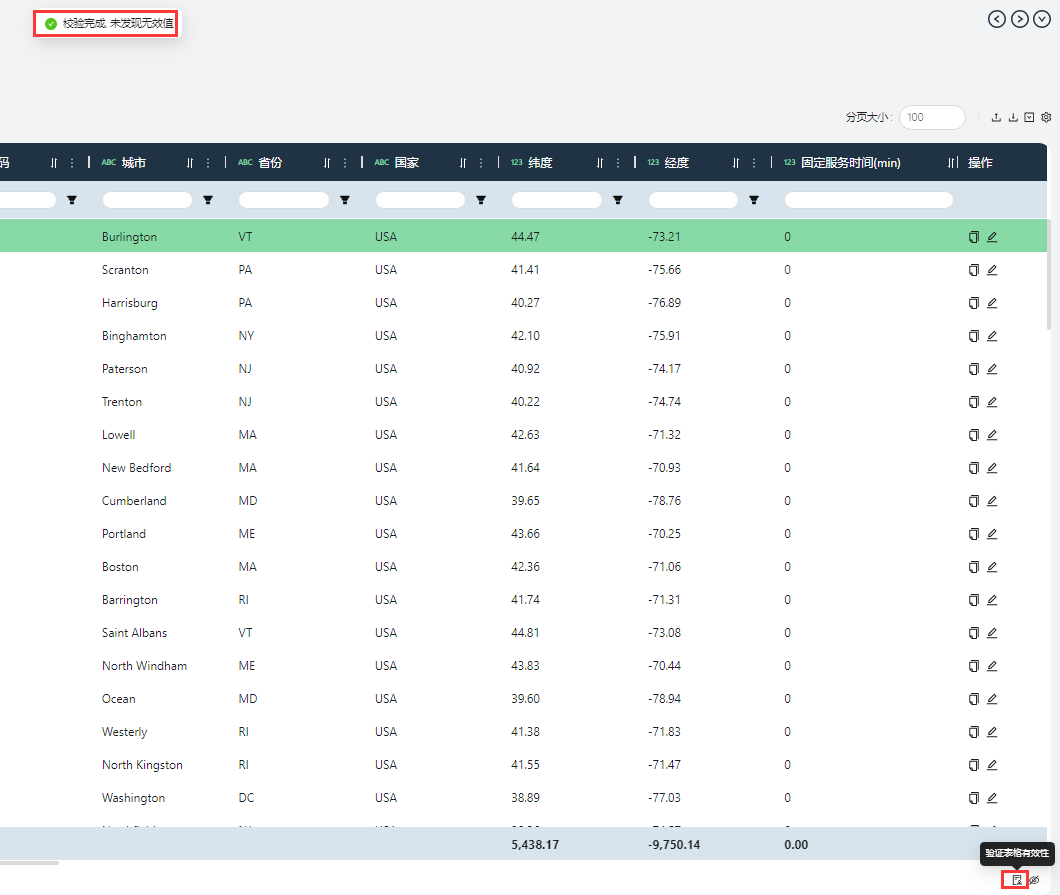The width and height of the screenshot is (1060, 895).
Task: Sort by the 城市 column sort icon
Action: (190, 163)
